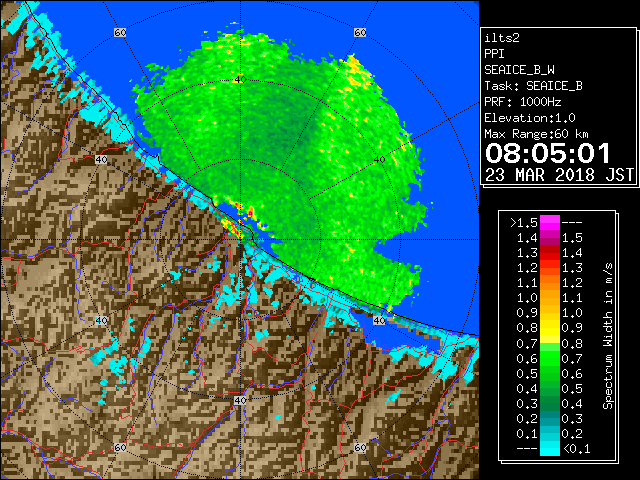
Task: Click the 40 km ring label over the northeast sea
Action: [x=380, y=160]
